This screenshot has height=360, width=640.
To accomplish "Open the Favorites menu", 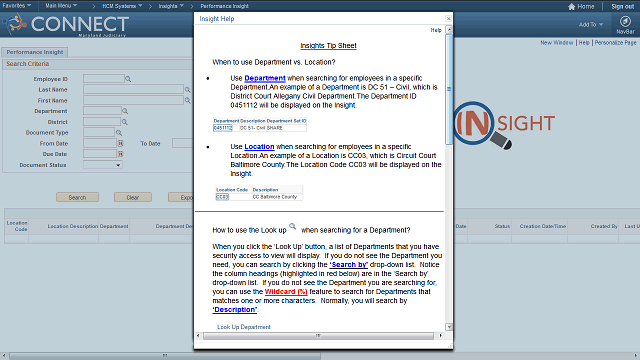I will [x=17, y=6].
